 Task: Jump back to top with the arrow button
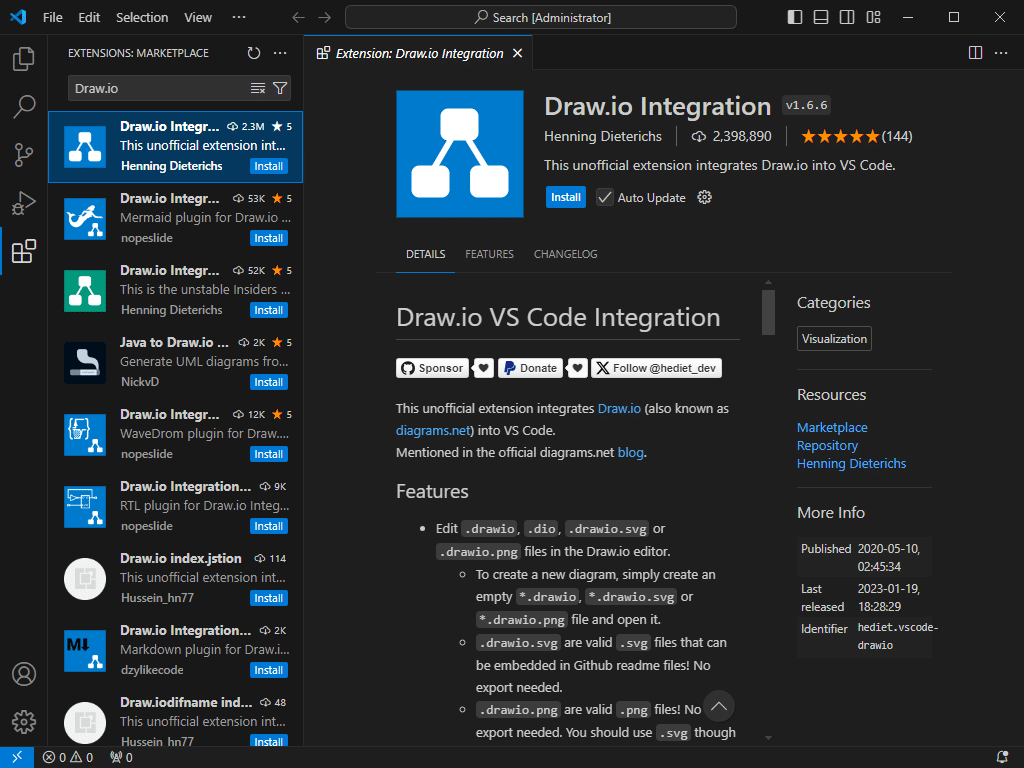click(719, 706)
